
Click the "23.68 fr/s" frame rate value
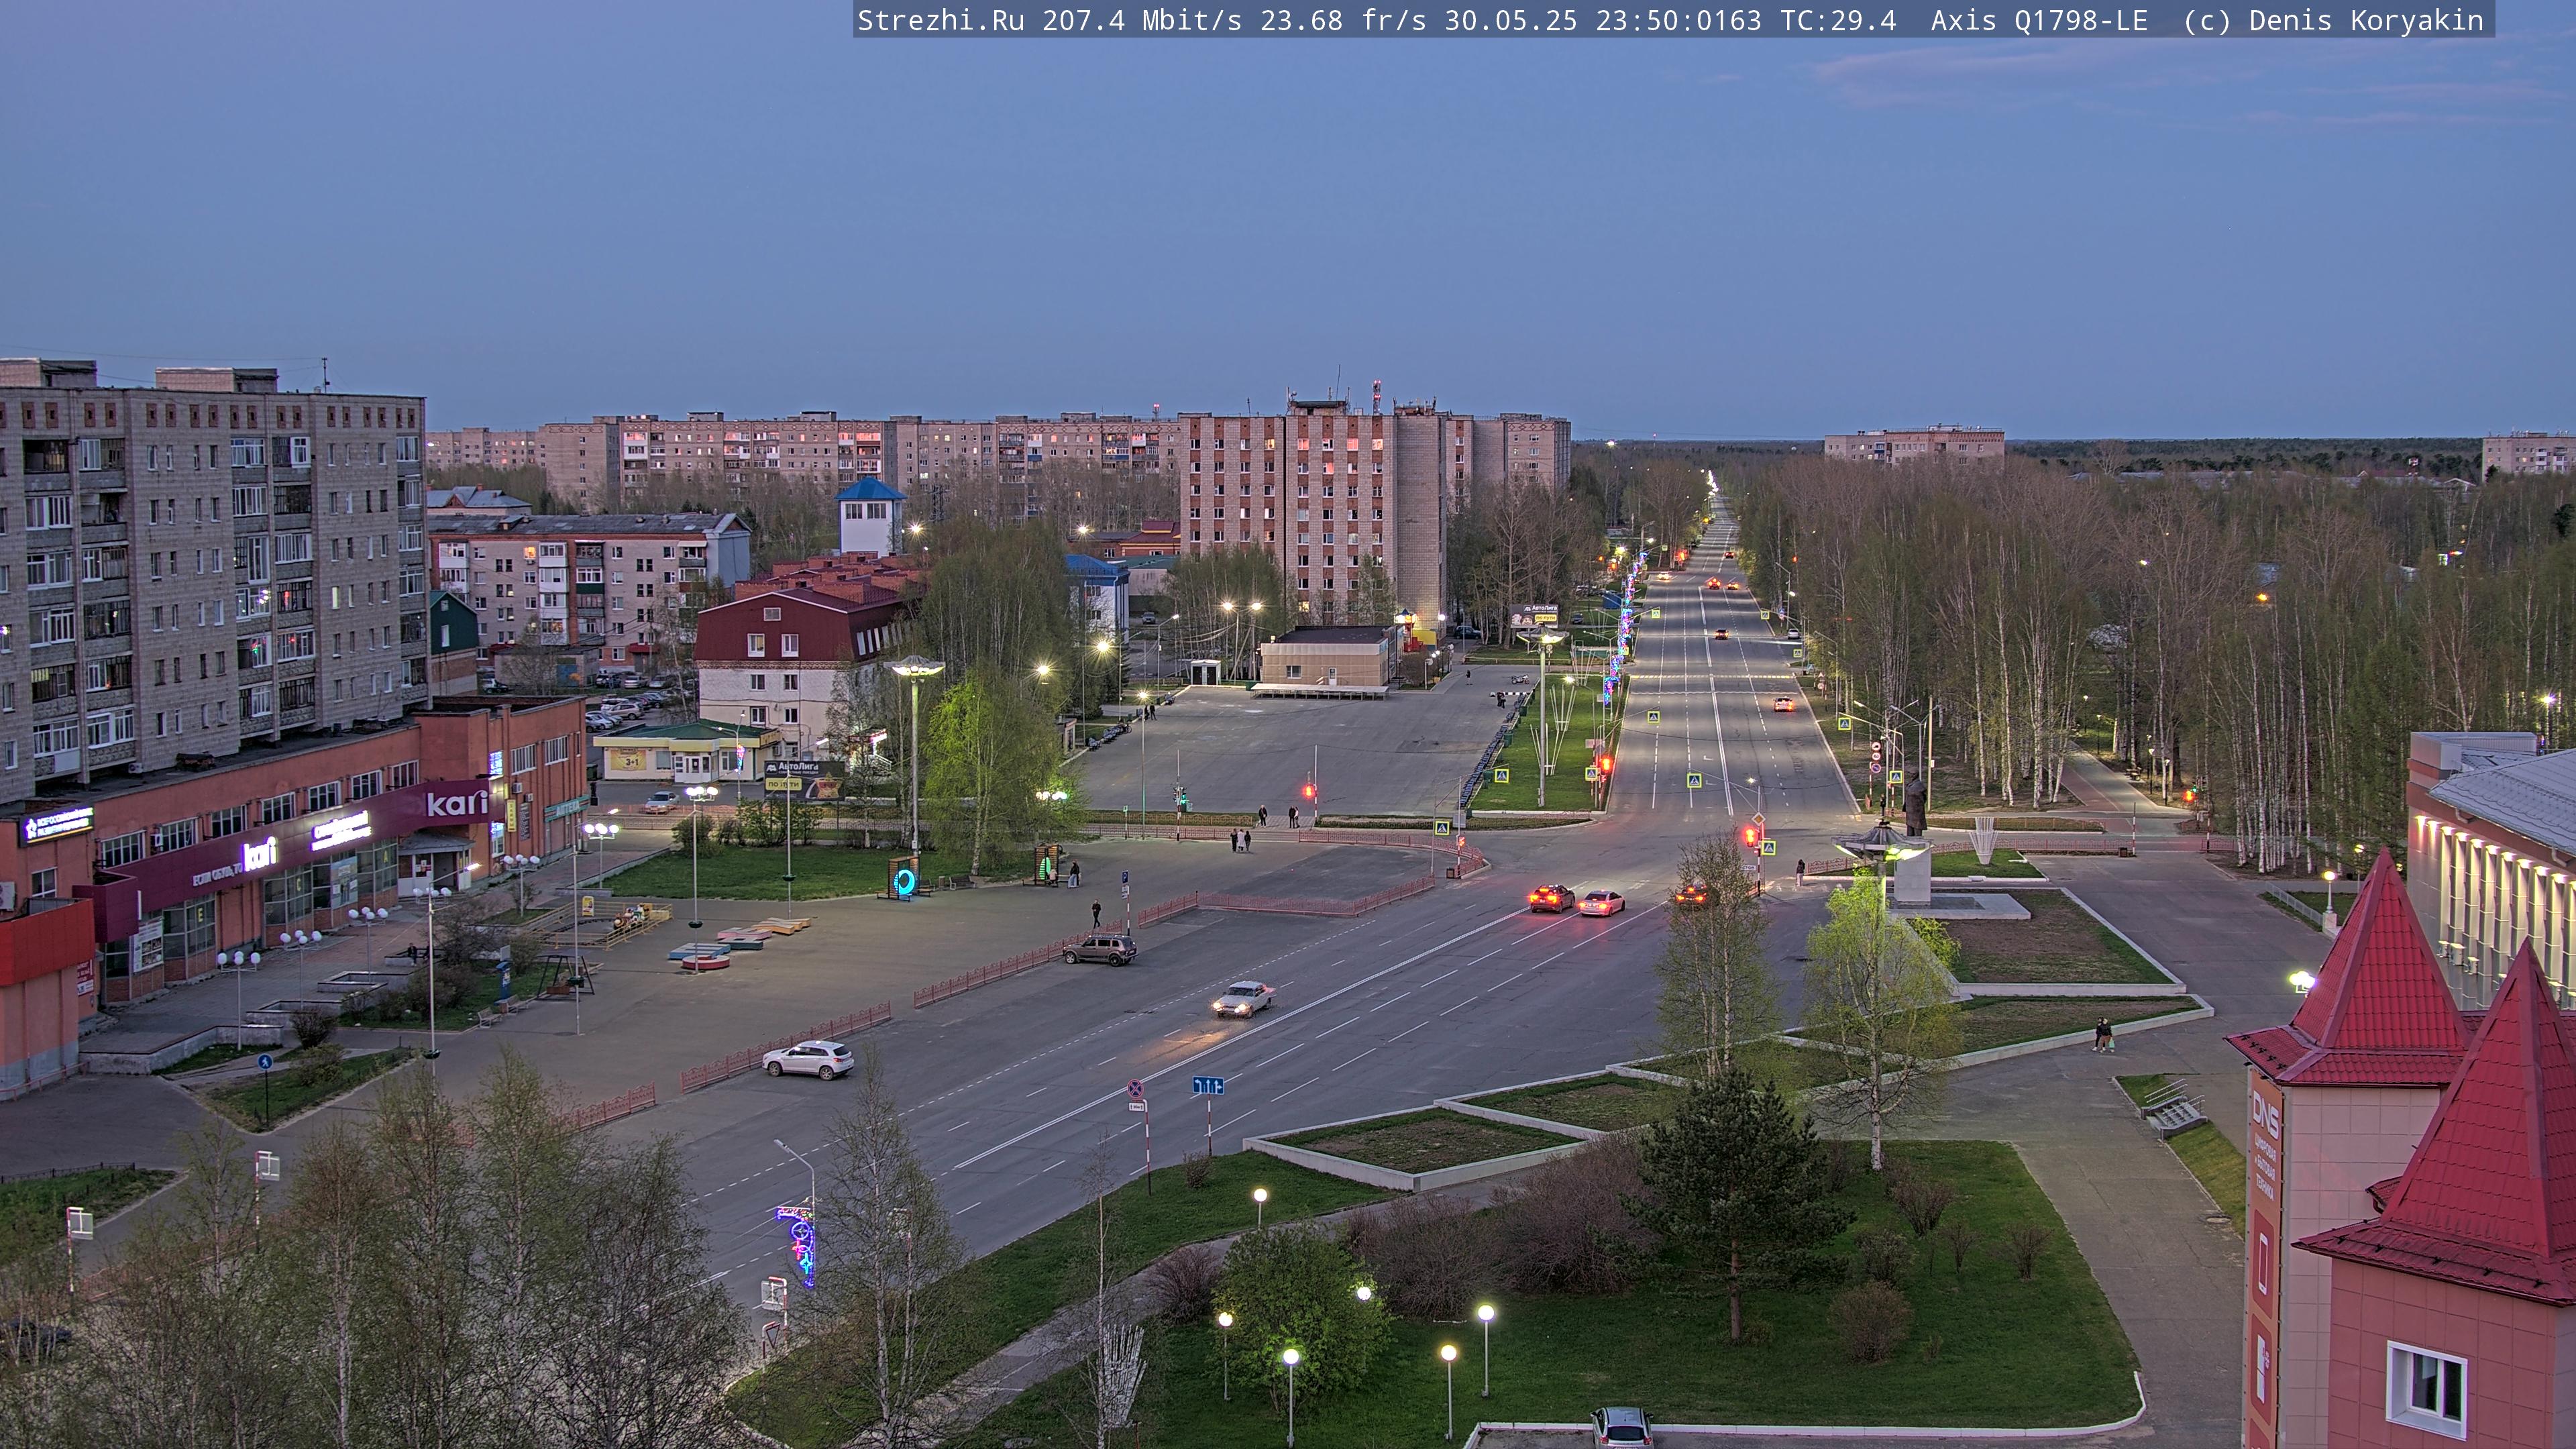[1343, 21]
